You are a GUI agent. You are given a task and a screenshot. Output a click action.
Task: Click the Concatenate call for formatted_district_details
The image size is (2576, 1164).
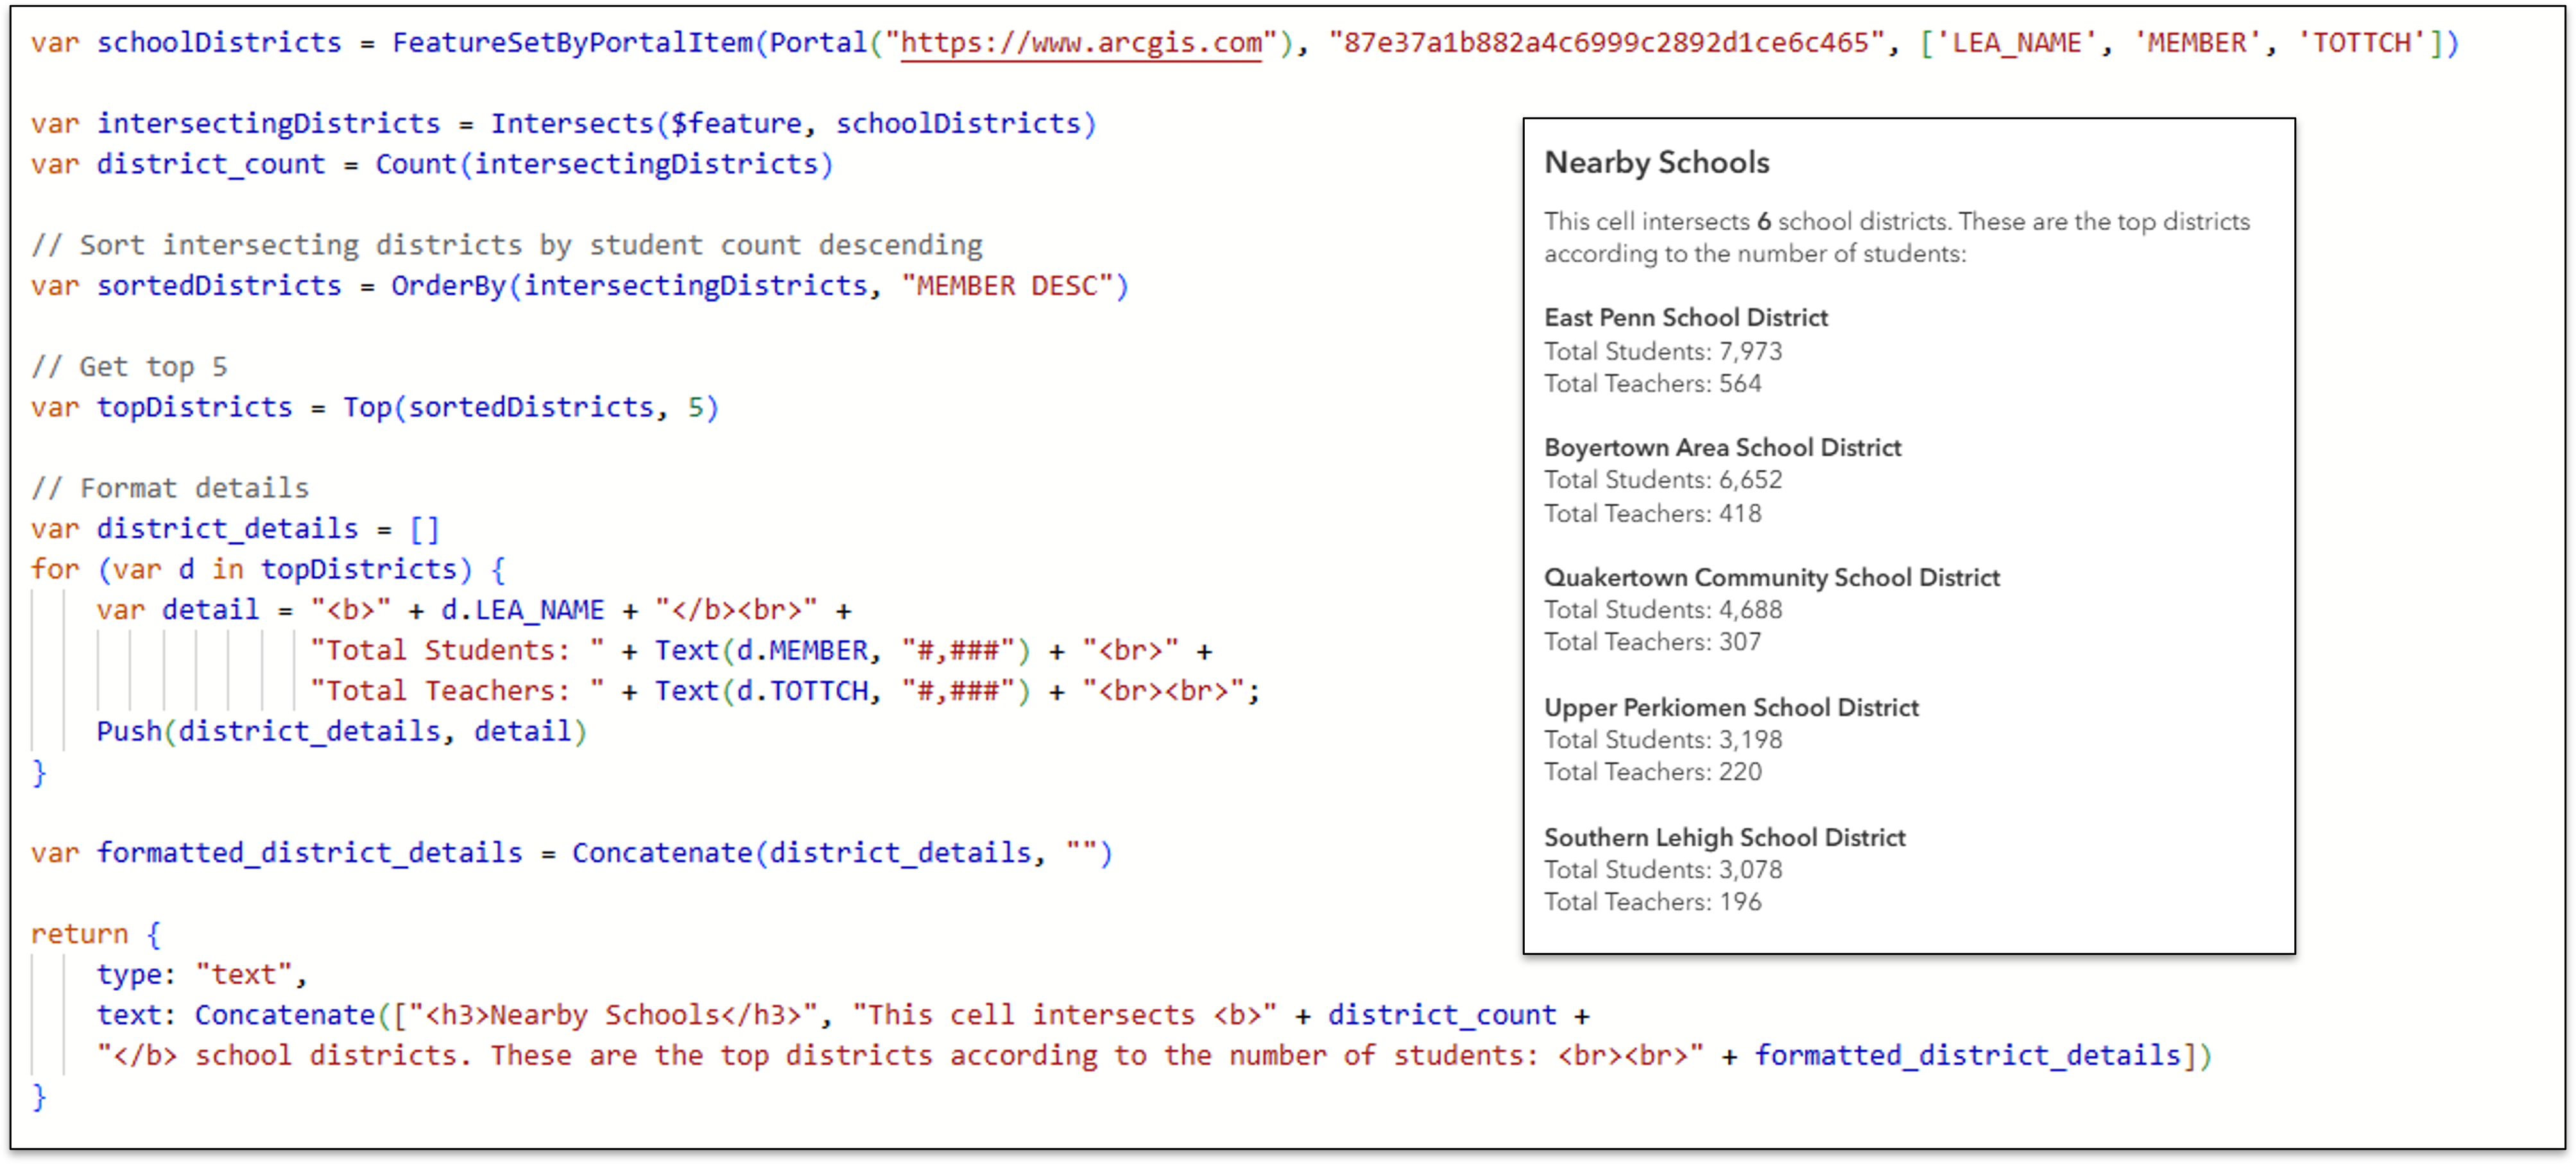click(840, 852)
